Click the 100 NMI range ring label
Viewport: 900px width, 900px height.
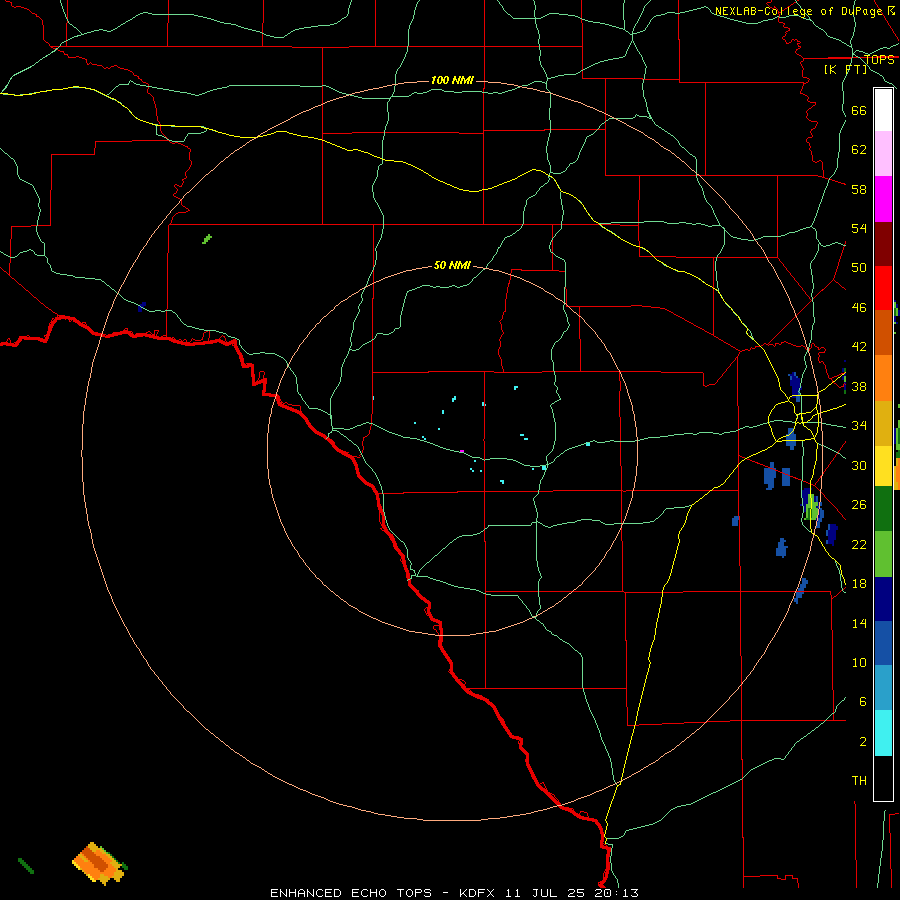(452, 80)
